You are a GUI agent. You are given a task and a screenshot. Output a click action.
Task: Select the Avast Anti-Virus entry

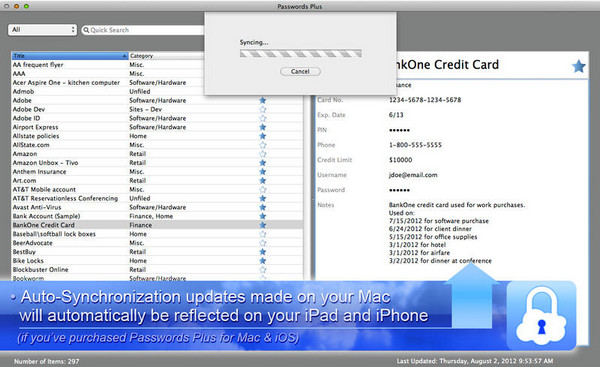(x=37, y=207)
